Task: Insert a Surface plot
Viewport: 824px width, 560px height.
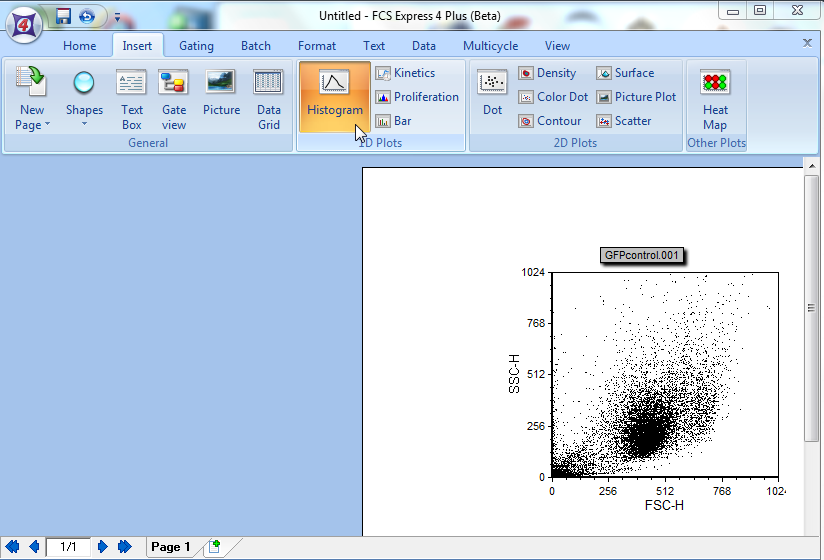Action: click(625, 73)
